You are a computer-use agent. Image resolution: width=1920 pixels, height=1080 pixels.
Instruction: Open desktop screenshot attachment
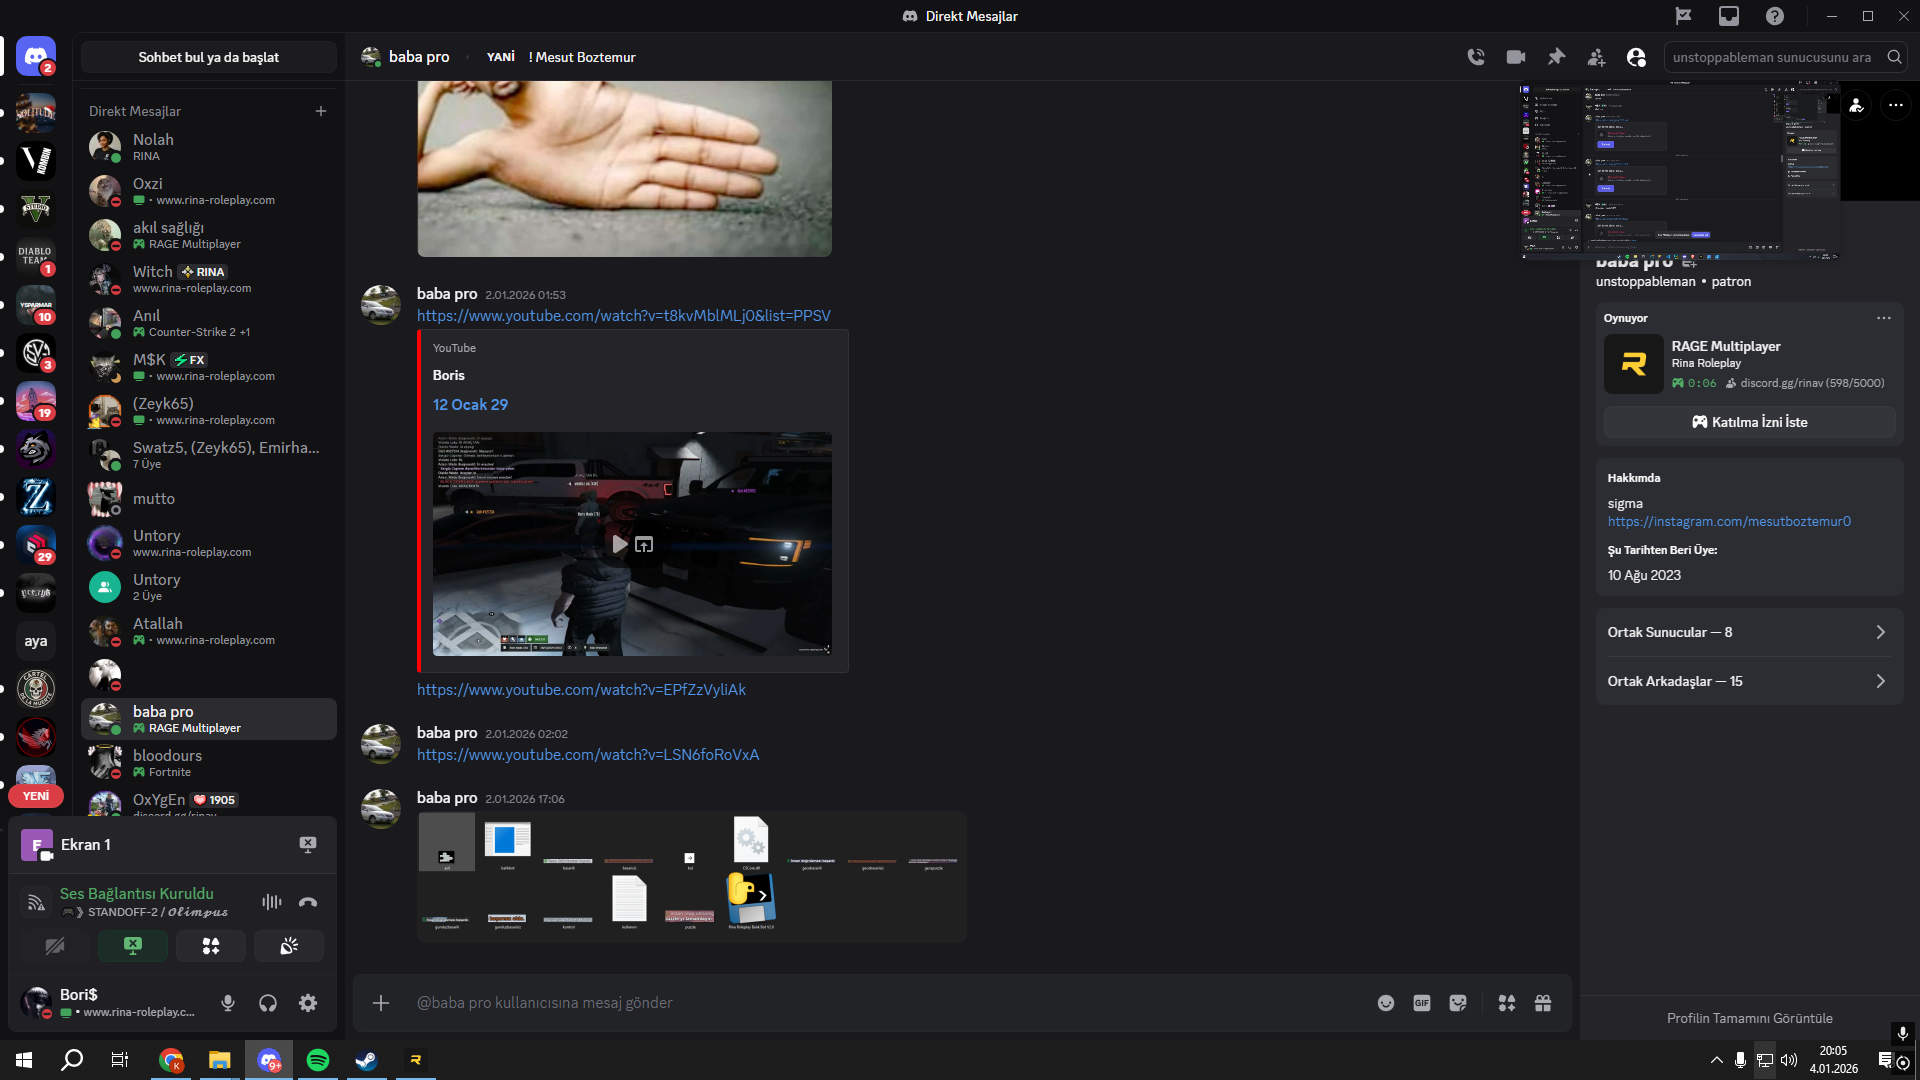pyautogui.click(x=691, y=876)
